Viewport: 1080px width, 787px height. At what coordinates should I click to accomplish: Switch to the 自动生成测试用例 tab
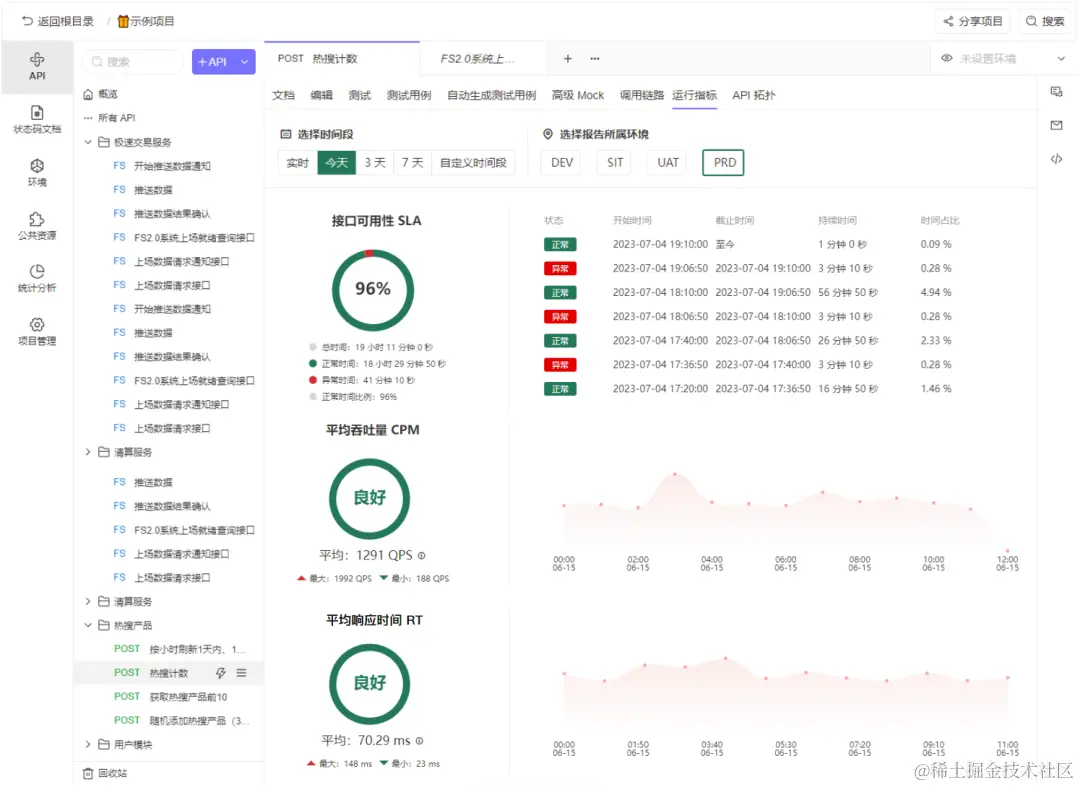pos(491,95)
